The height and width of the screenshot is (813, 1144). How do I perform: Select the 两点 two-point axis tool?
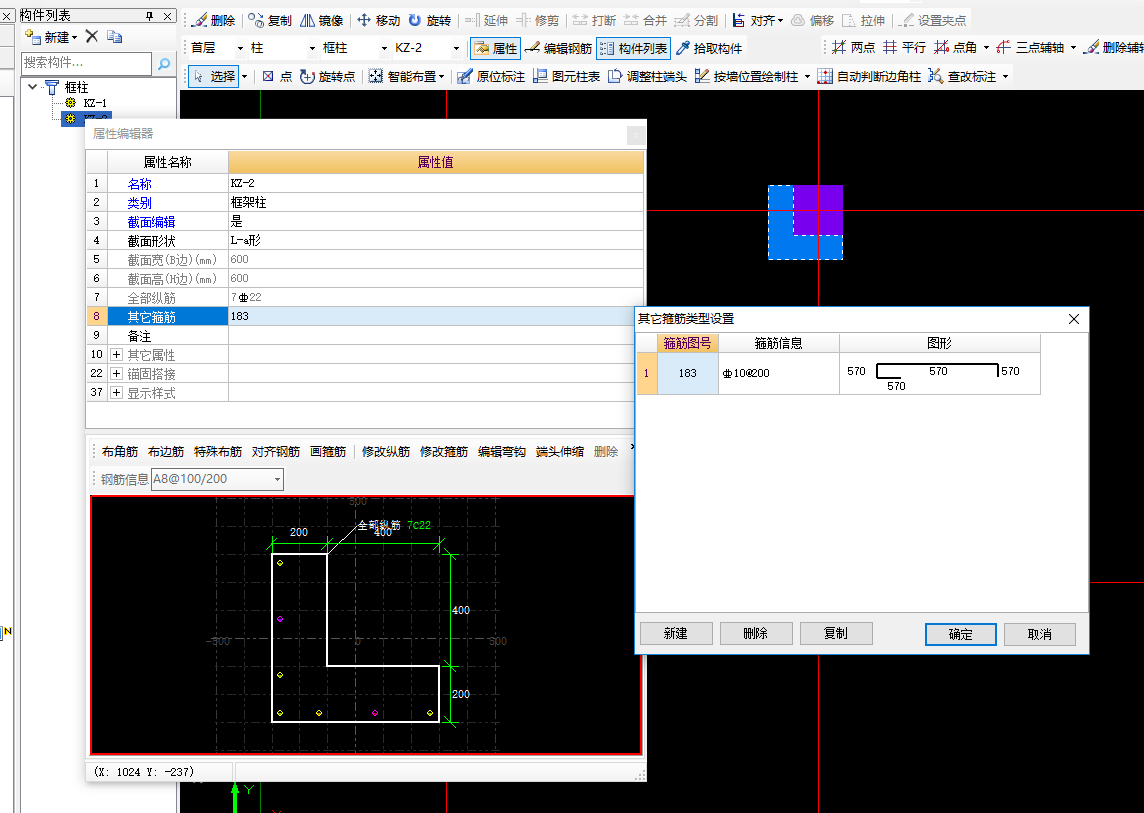[853, 47]
